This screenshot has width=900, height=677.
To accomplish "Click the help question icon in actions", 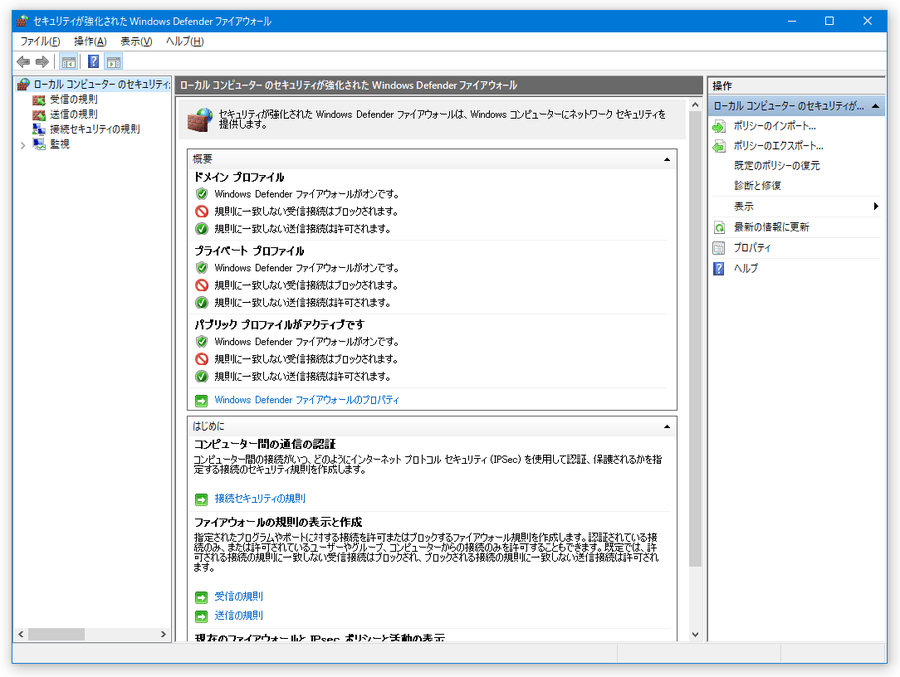I will click(x=719, y=269).
